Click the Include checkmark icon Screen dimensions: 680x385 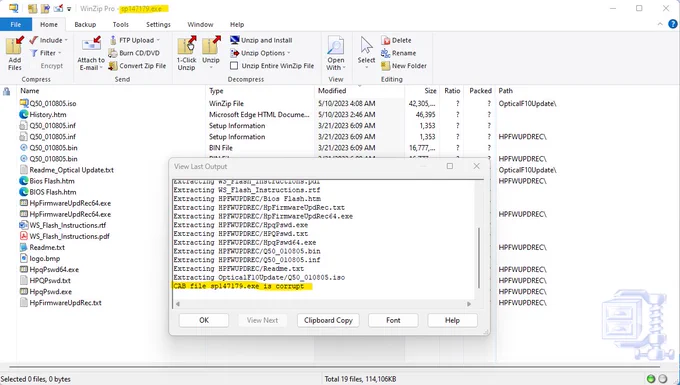(33, 40)
